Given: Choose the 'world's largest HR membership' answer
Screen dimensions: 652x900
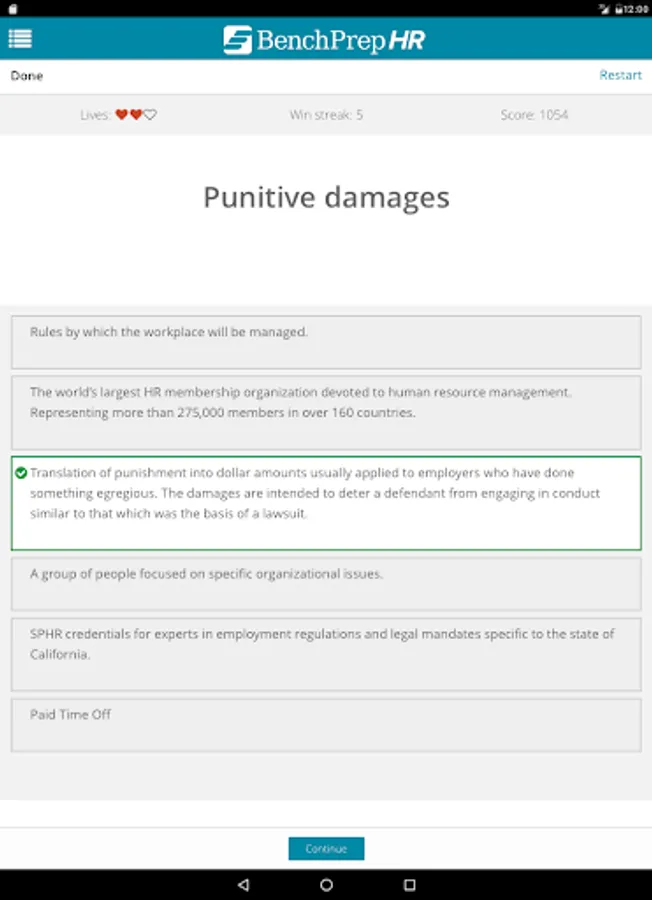Looking at the screenshot, I should click(x=326, y=412).
